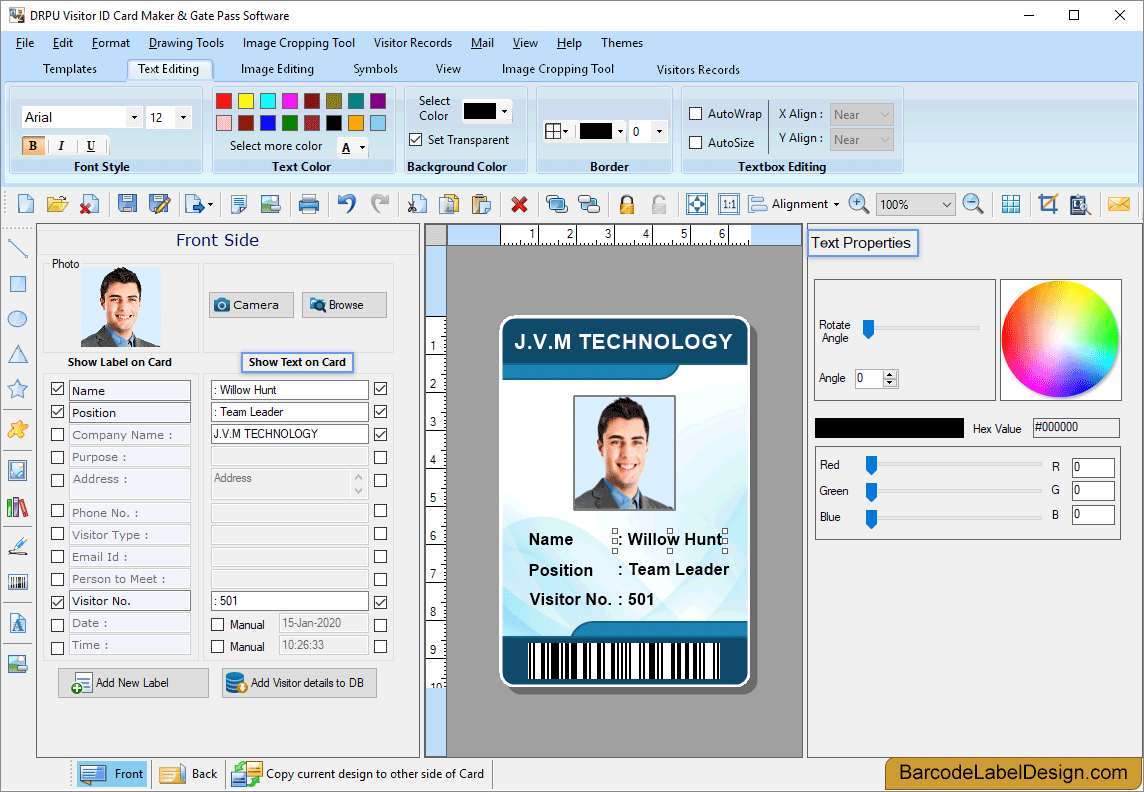The image size is (1144, 792).
Task: Select the barcode tool in the left sidebar
Action: click(16, 581)
